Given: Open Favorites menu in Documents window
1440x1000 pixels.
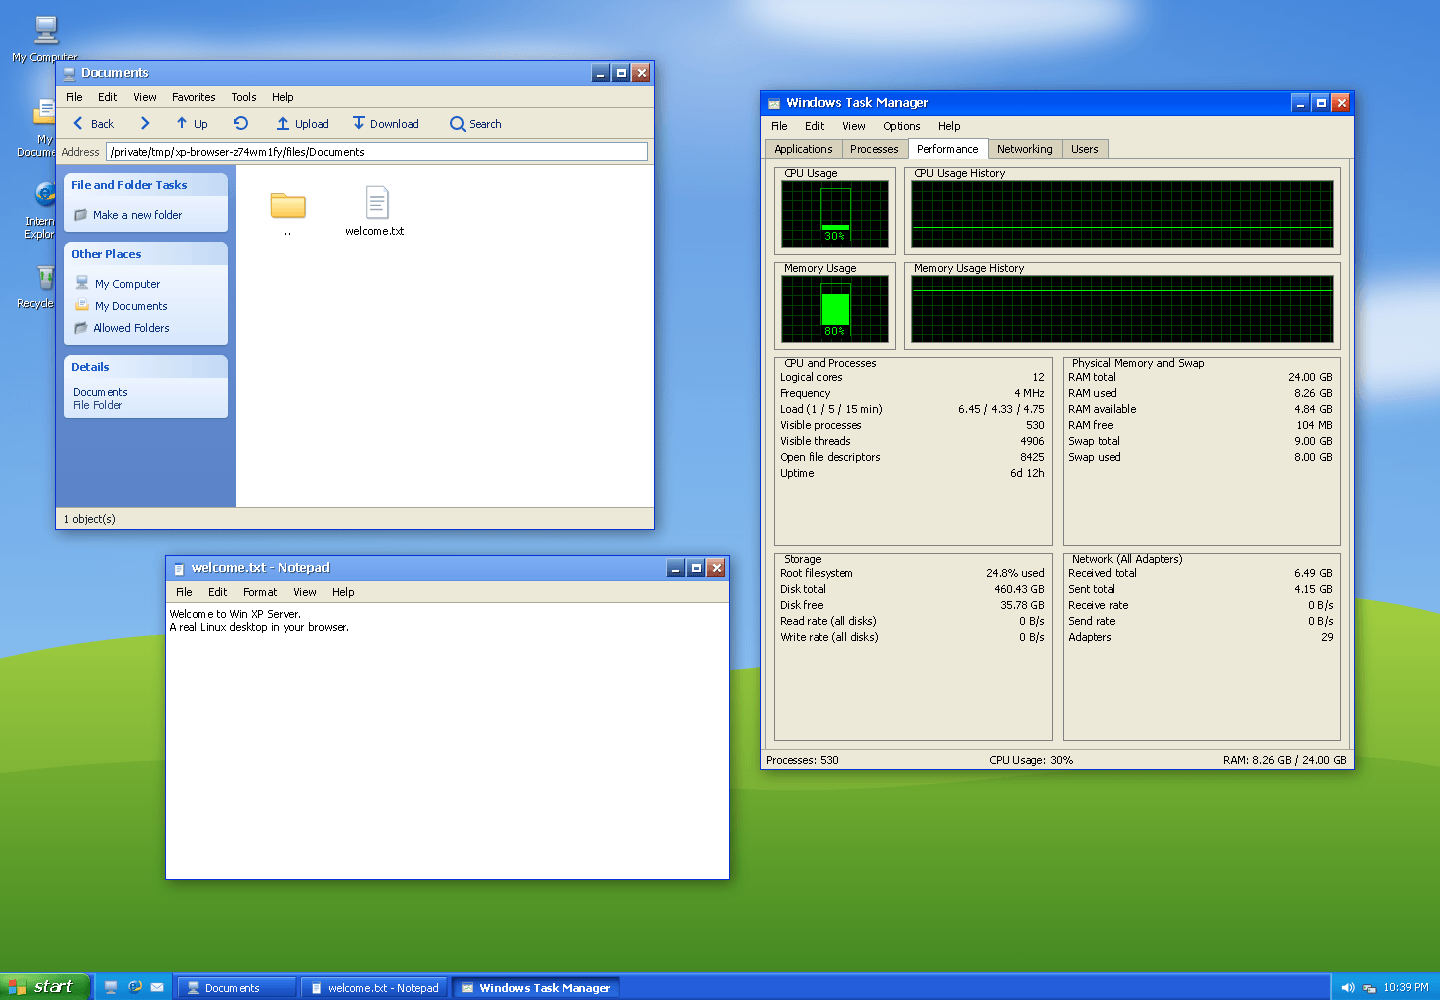Looking at the screenshot, I should pyautogui.click(x=194, y=97).
